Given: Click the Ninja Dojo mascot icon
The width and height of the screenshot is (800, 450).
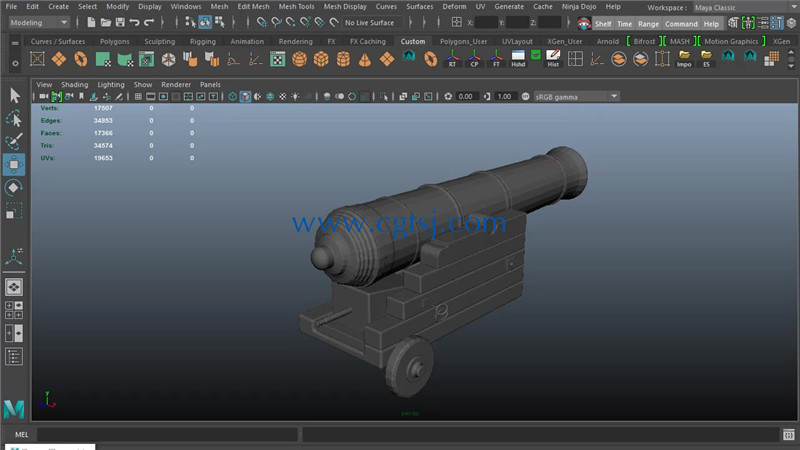Looking at the screenshot, I should coord(584,23).
